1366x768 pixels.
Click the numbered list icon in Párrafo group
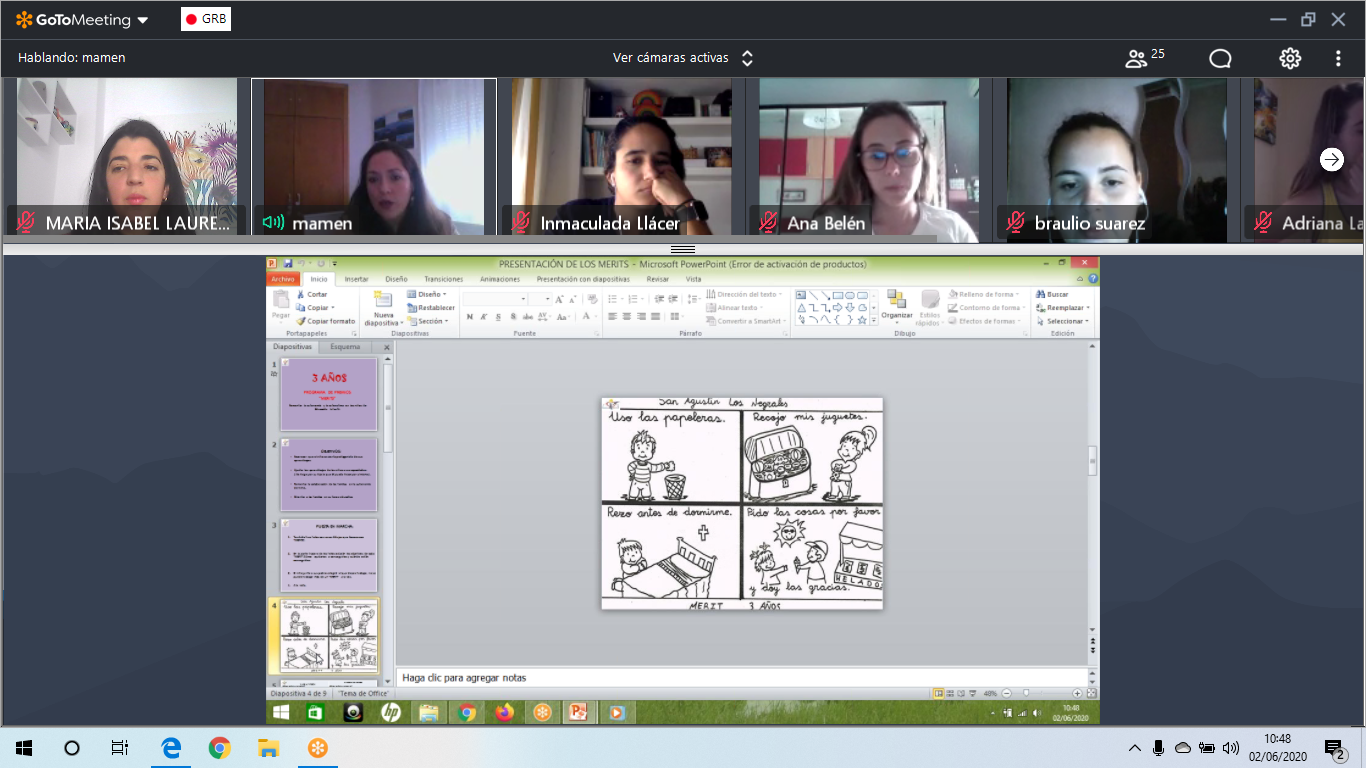click(x=632, y=299)
